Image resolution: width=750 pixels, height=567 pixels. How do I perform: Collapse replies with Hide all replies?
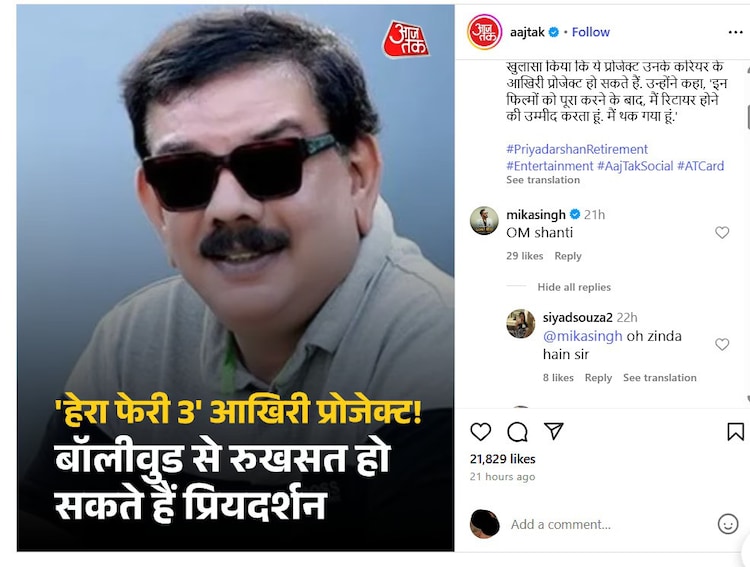pos(574,287)
